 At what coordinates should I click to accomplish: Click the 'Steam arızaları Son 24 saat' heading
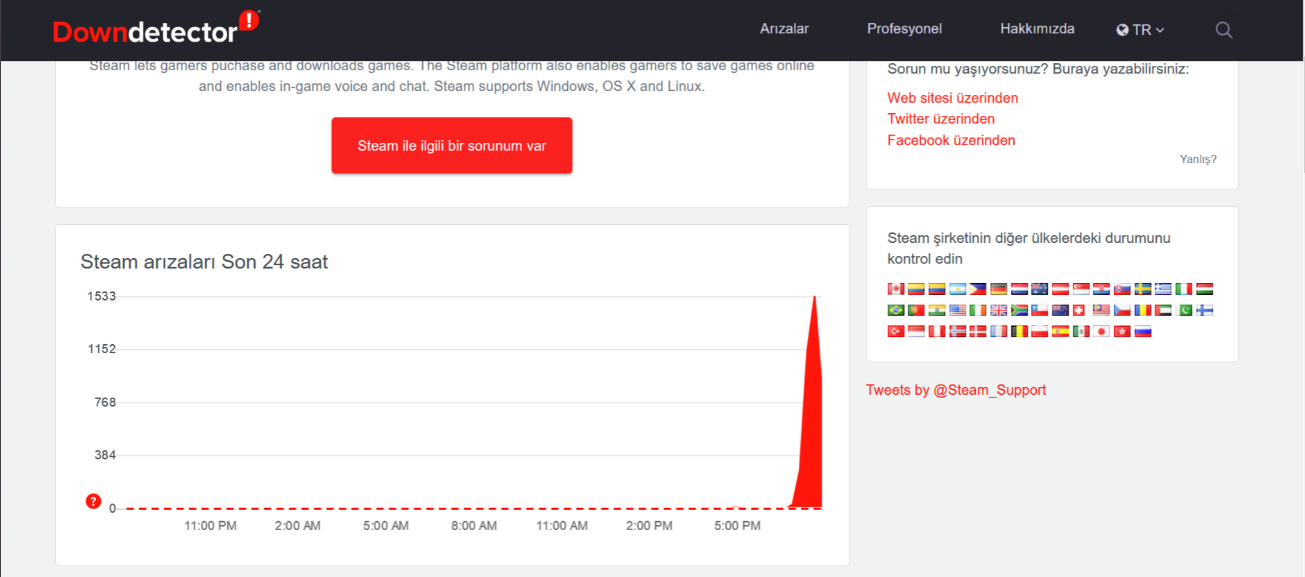point(204,262)
